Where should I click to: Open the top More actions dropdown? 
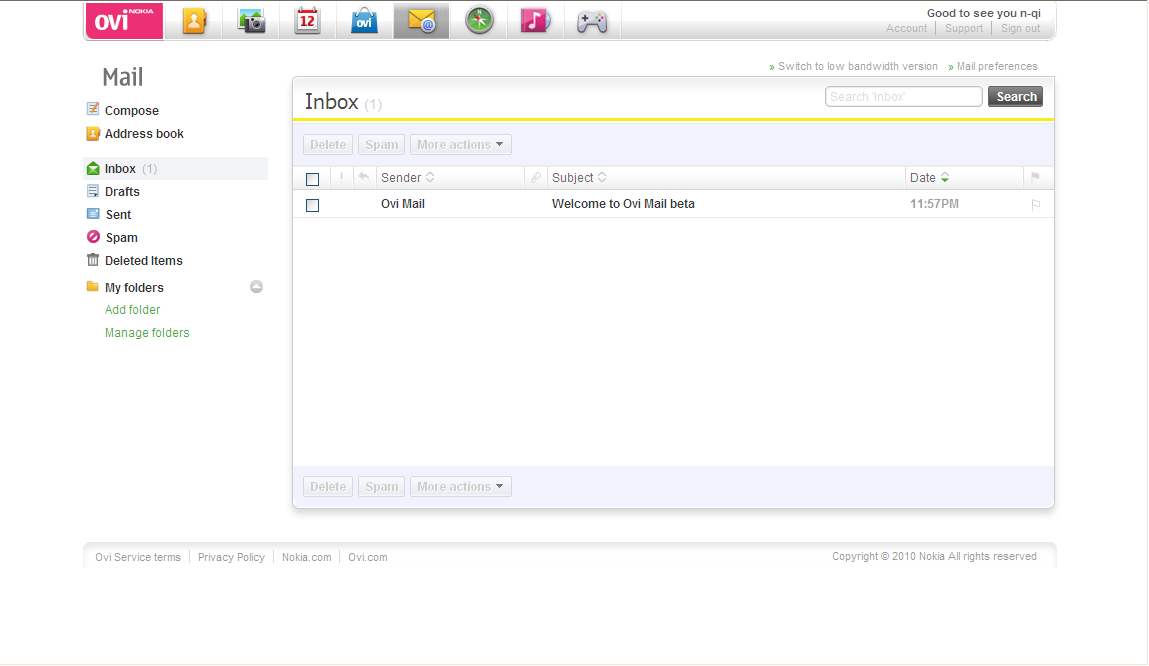point(460,144)
